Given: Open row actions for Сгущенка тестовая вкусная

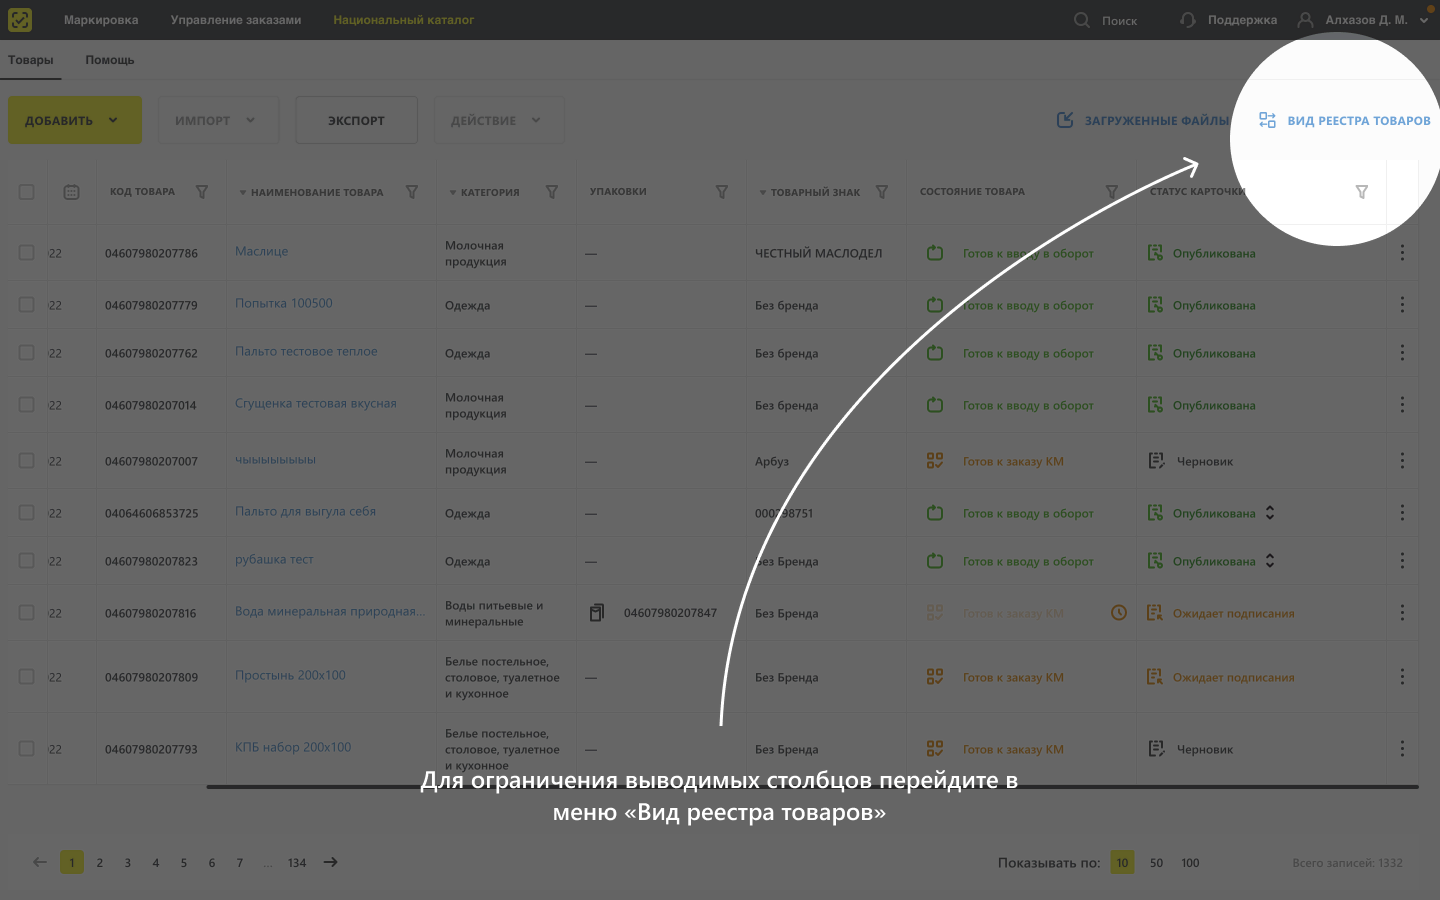Looking at the screenshot, I should click(x=1402, y=405).
